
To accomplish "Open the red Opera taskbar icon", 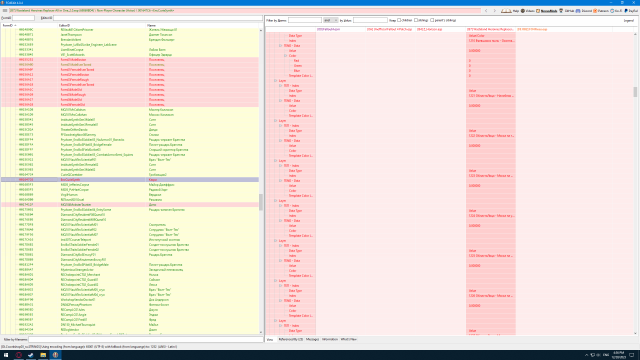I will tap(18, 355).
